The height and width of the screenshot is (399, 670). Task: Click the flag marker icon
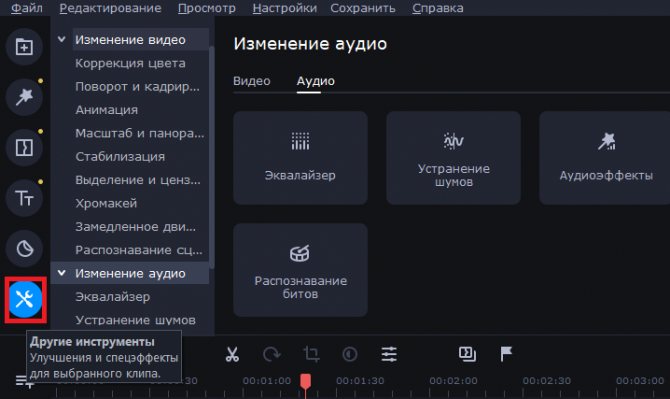[506, 354]
